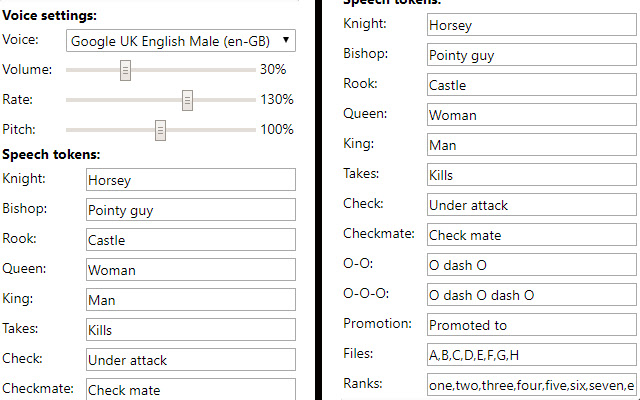The image size is (640, 400).
Task: Select the Rook field containing Castle in left panel
Action: (191, 240)
